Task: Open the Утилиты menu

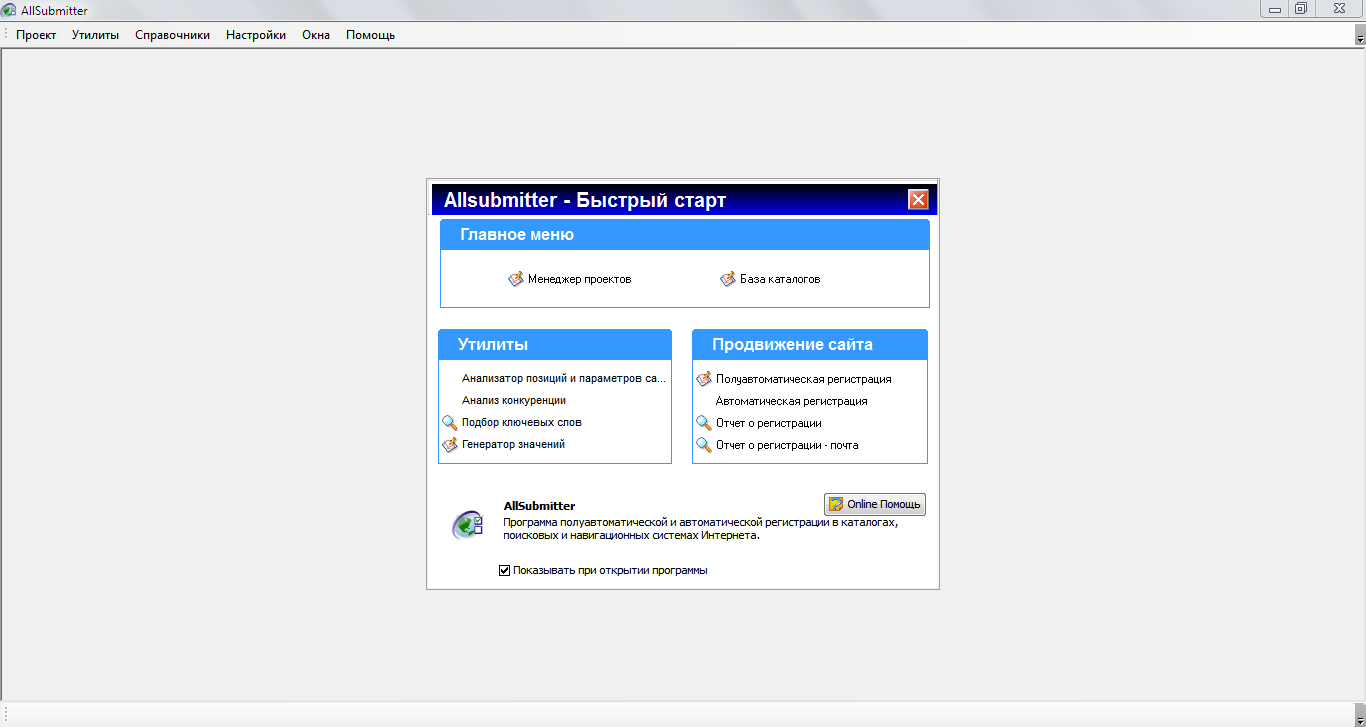Action: [95, 35]
